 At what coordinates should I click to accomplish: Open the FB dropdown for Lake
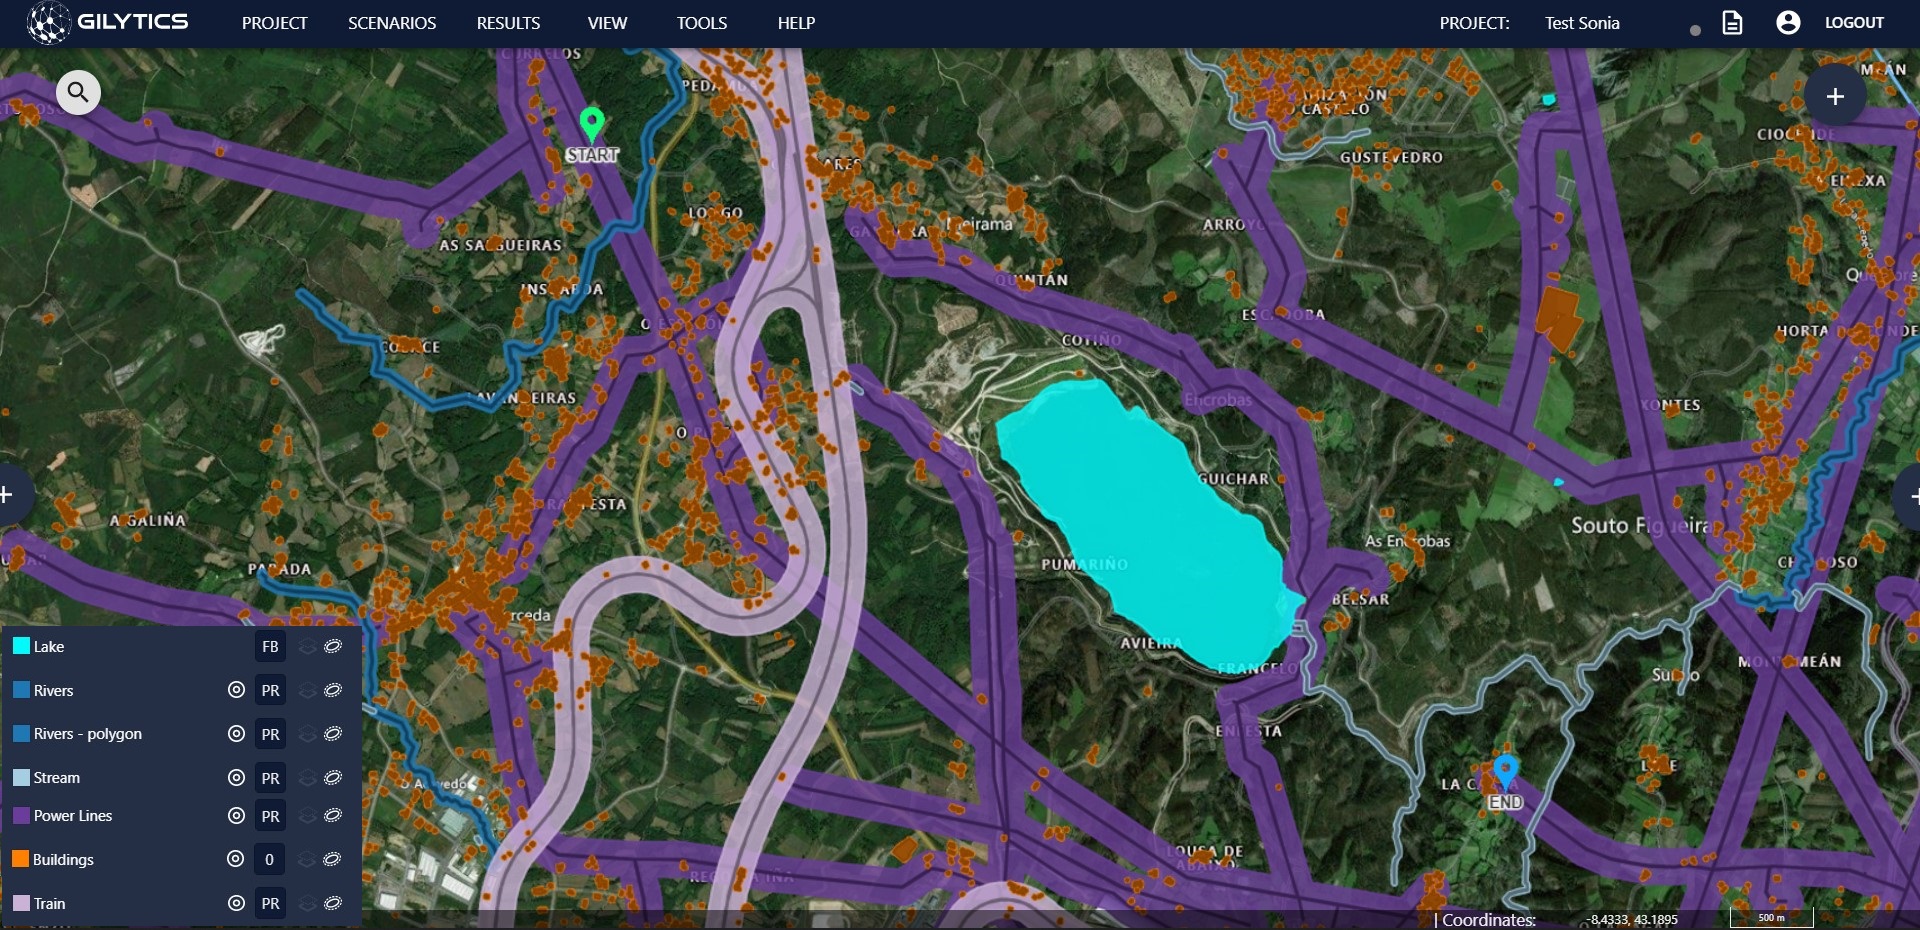[270, 647]
